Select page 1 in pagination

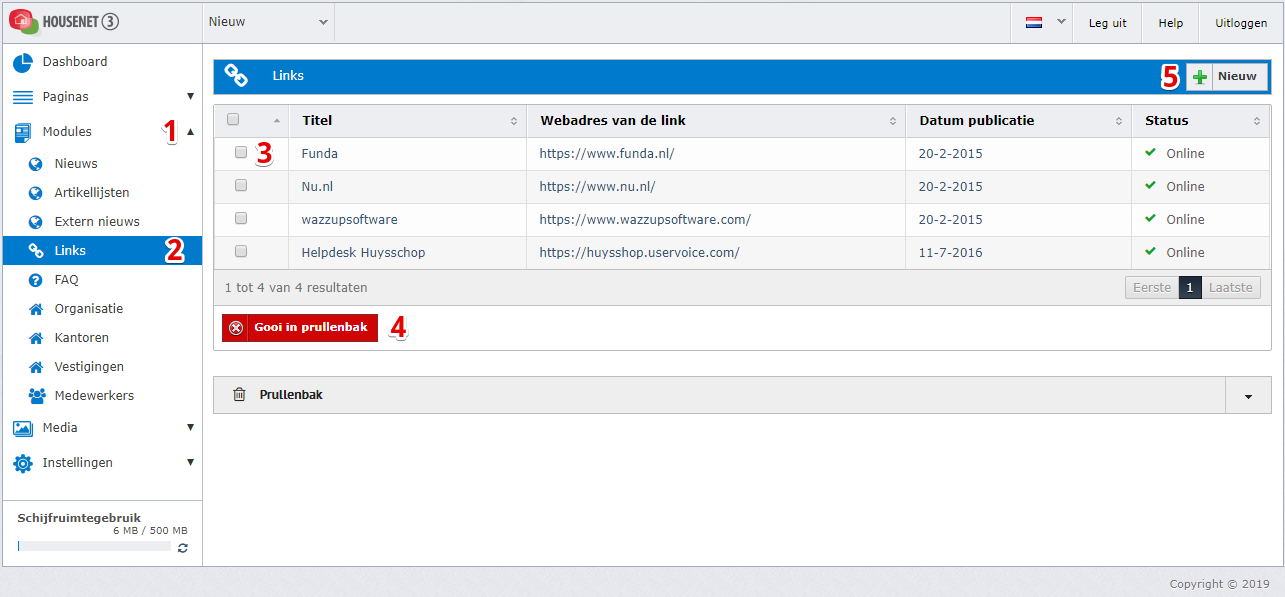(1190, 287)
